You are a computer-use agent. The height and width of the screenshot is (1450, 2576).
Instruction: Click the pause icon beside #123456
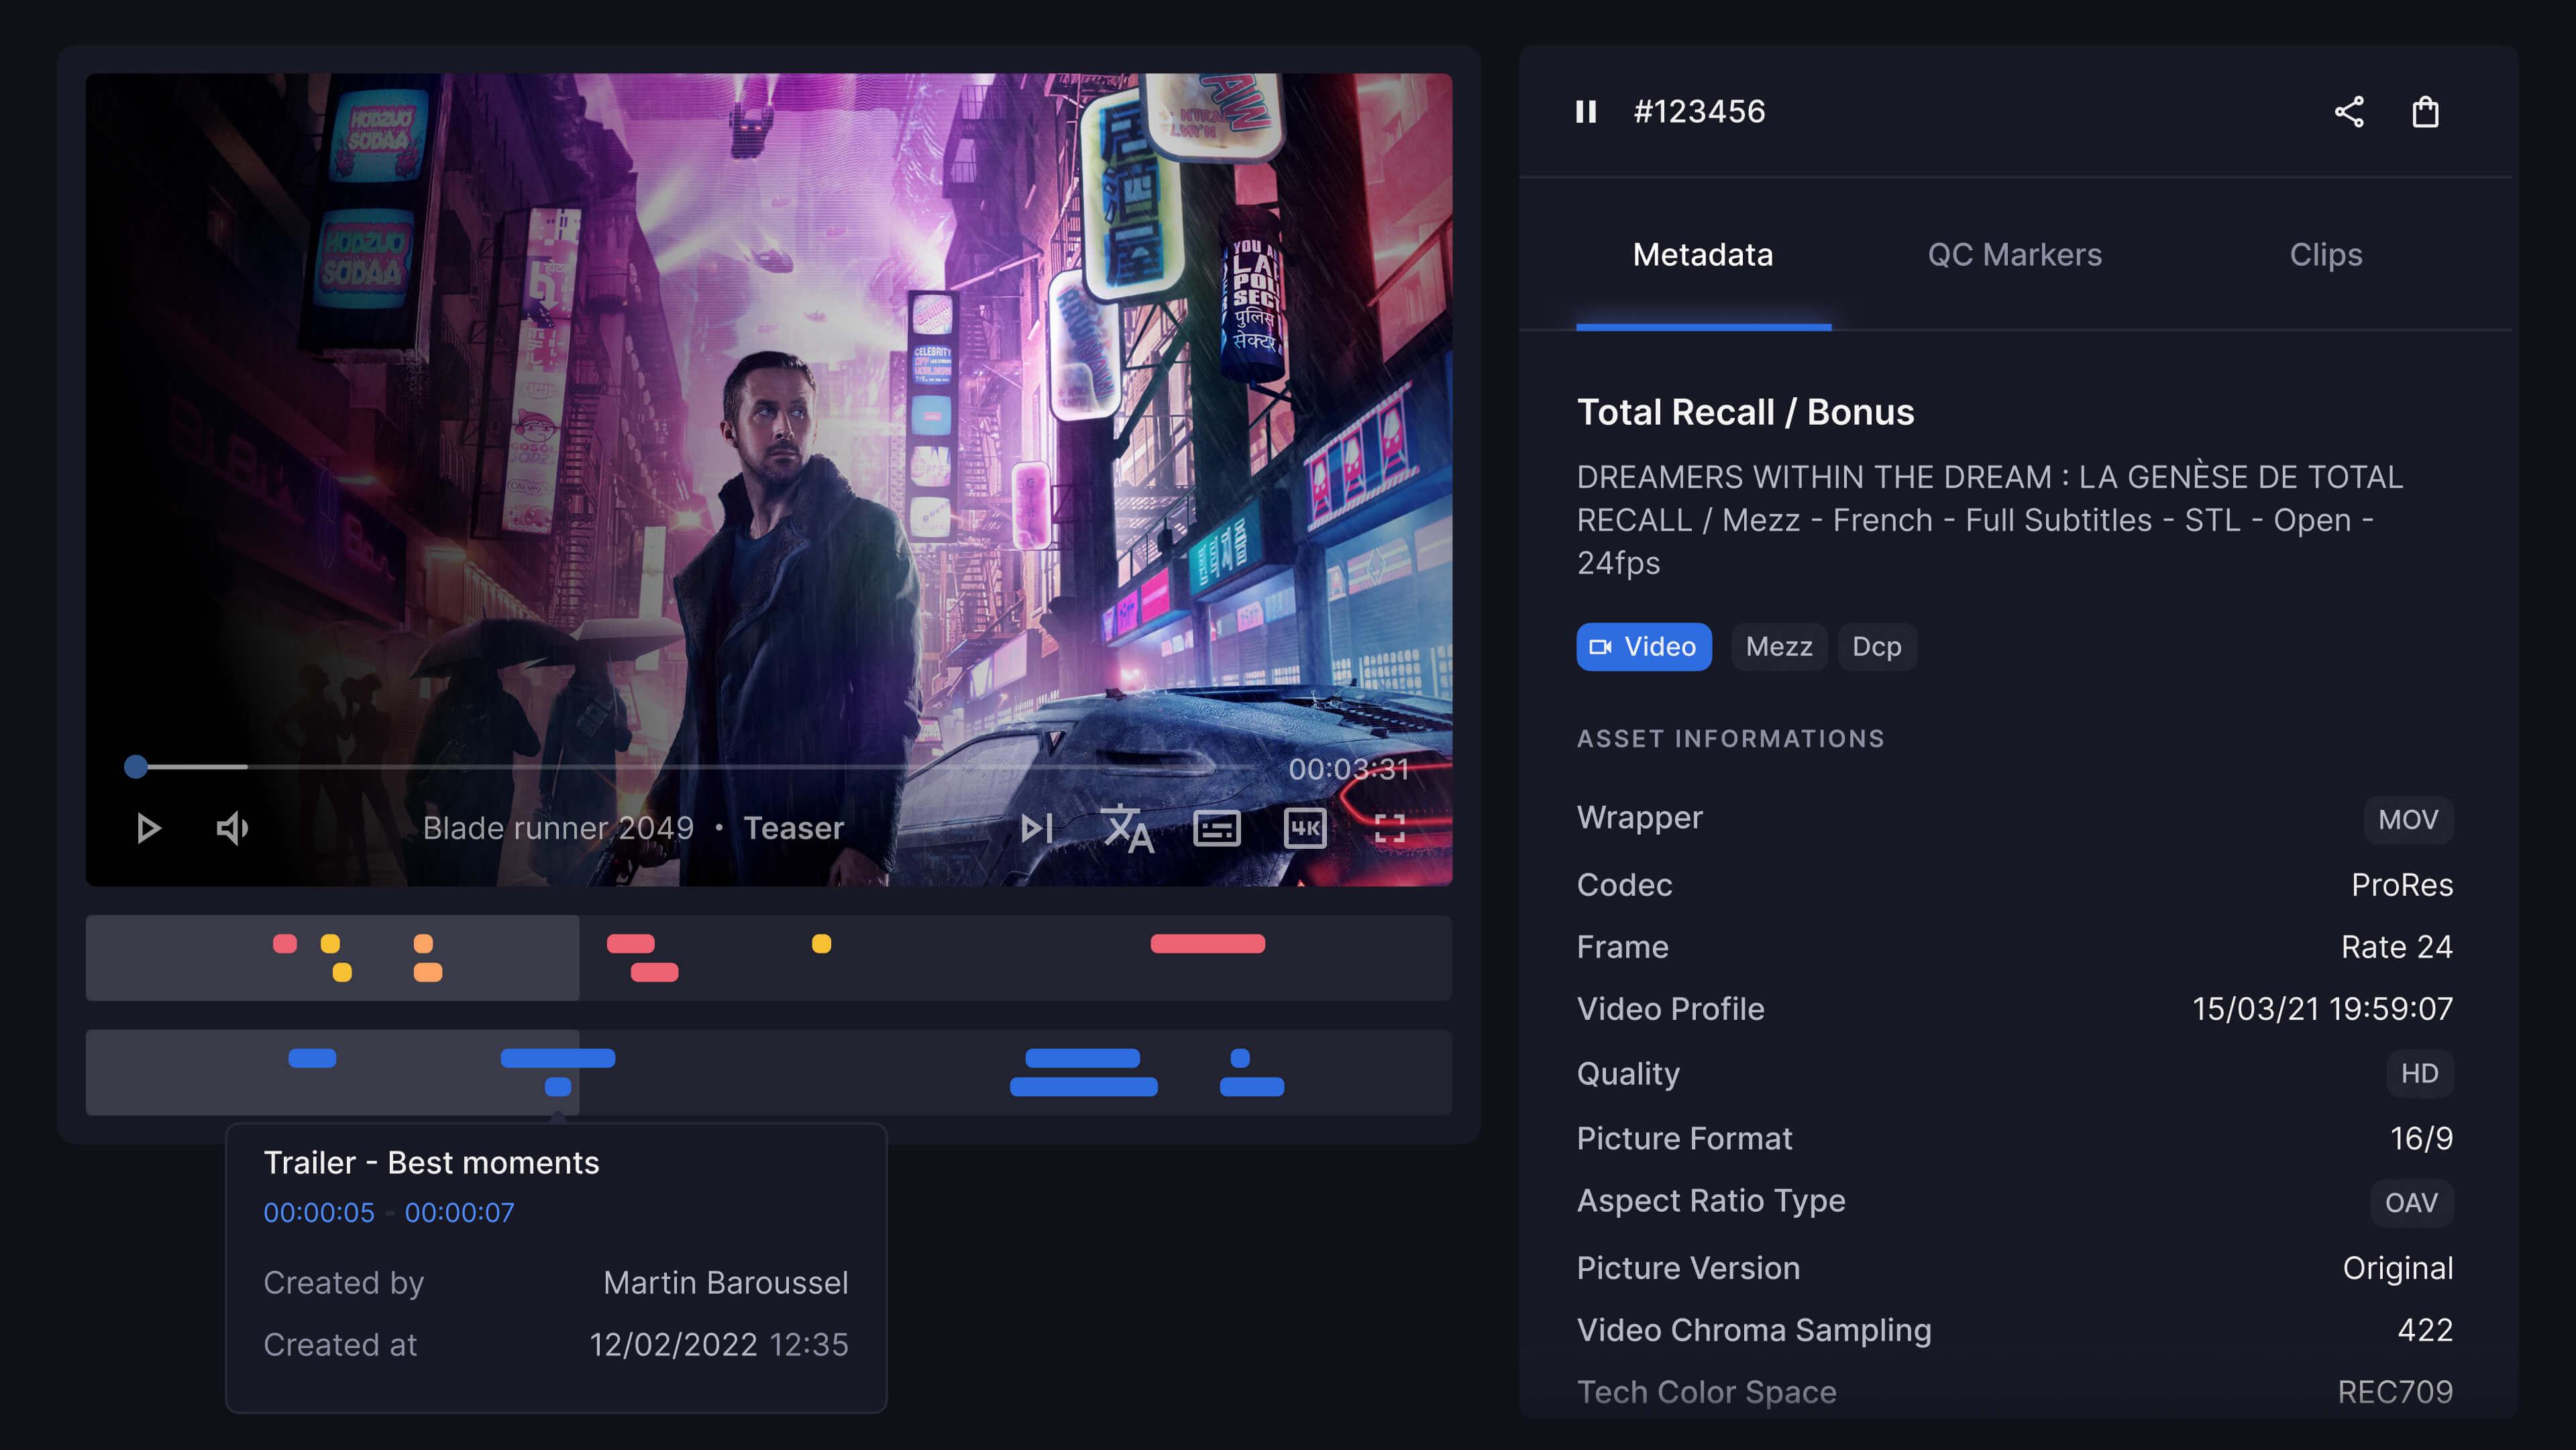(x=1586, y=112)
